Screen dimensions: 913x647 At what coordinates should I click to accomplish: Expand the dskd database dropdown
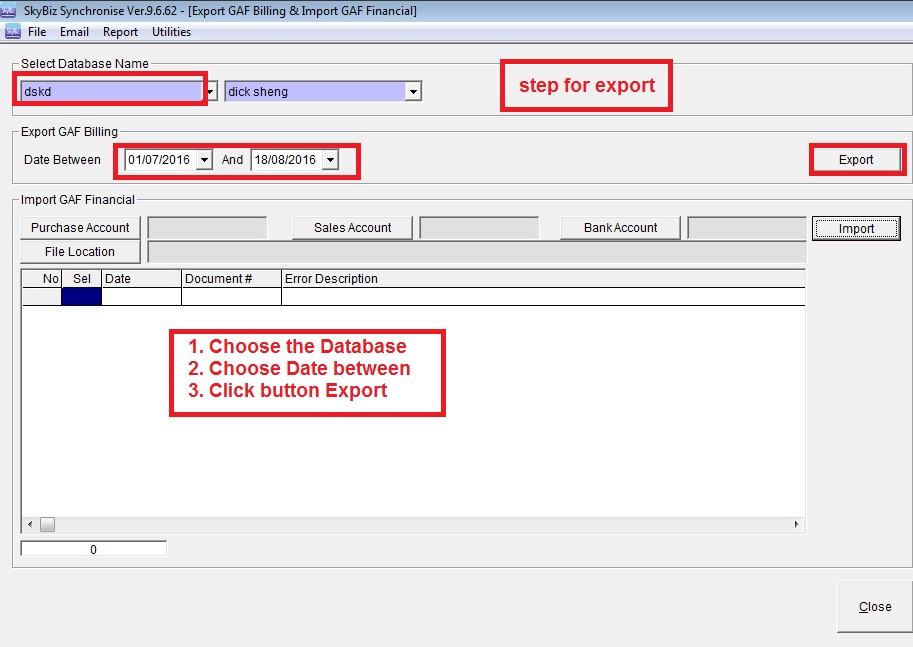point(211,92)
